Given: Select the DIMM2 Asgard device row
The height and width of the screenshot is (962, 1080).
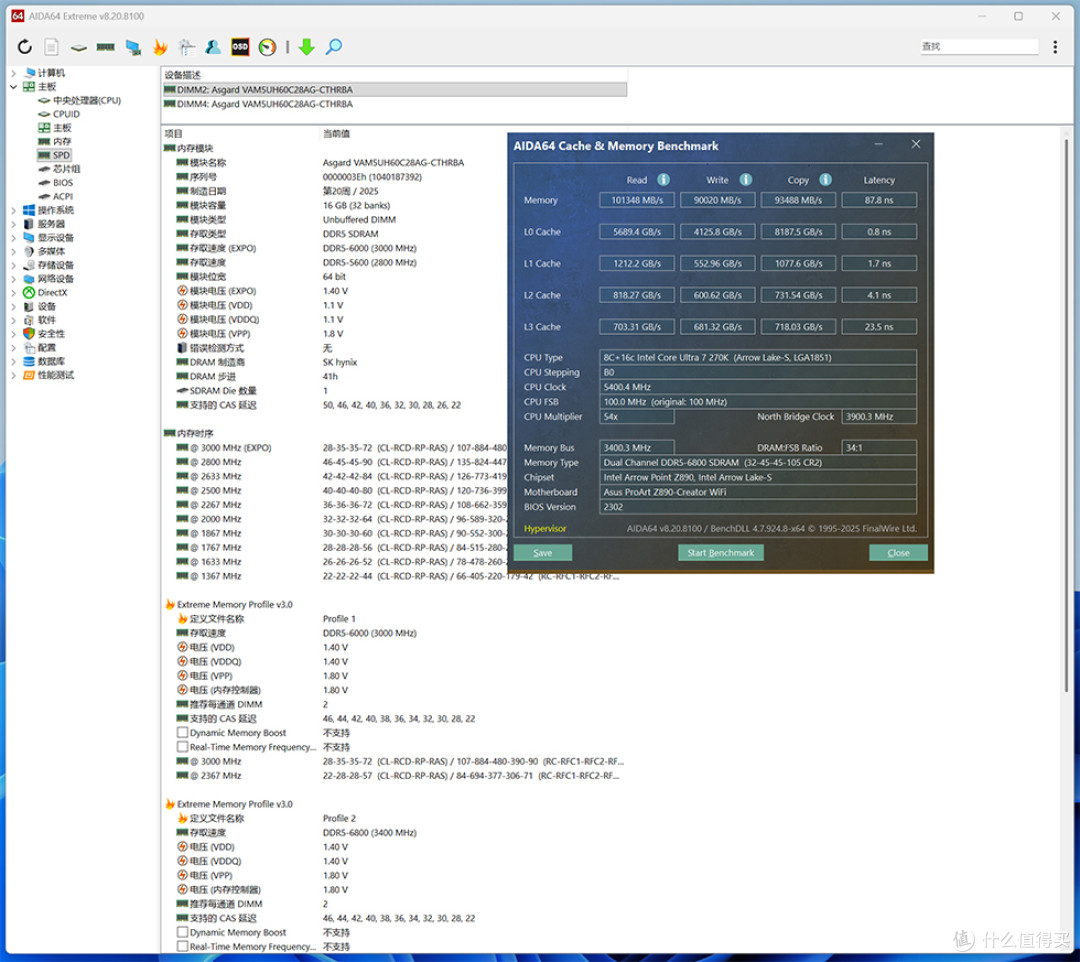Looking at the screenshot, I should pyautogui.click(x=395, y=90).
